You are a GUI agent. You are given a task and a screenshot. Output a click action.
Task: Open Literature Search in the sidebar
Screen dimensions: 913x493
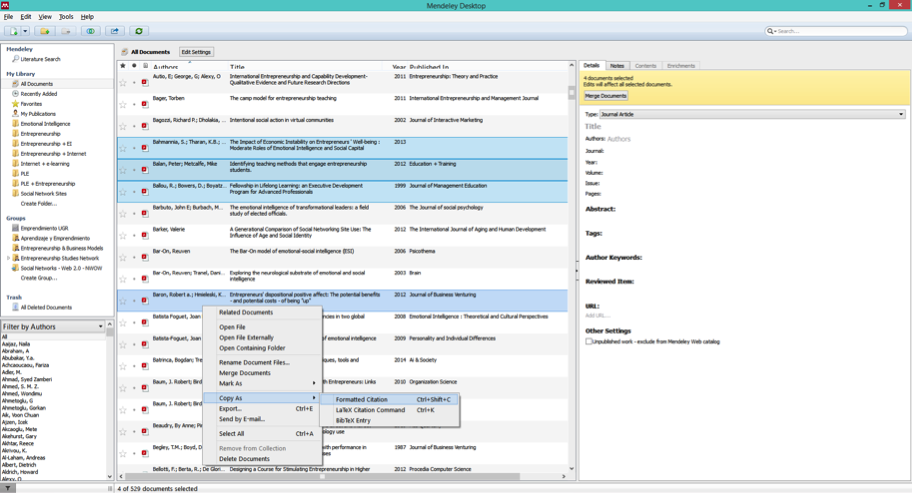pos(40,59)
